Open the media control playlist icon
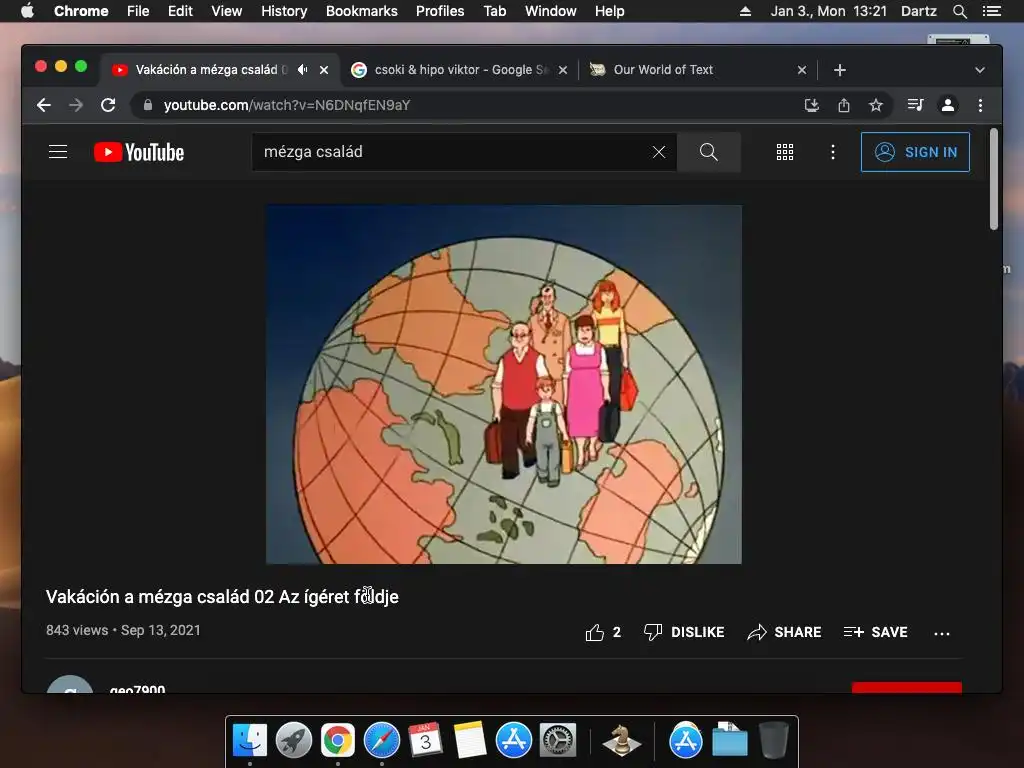 point(916,105)
